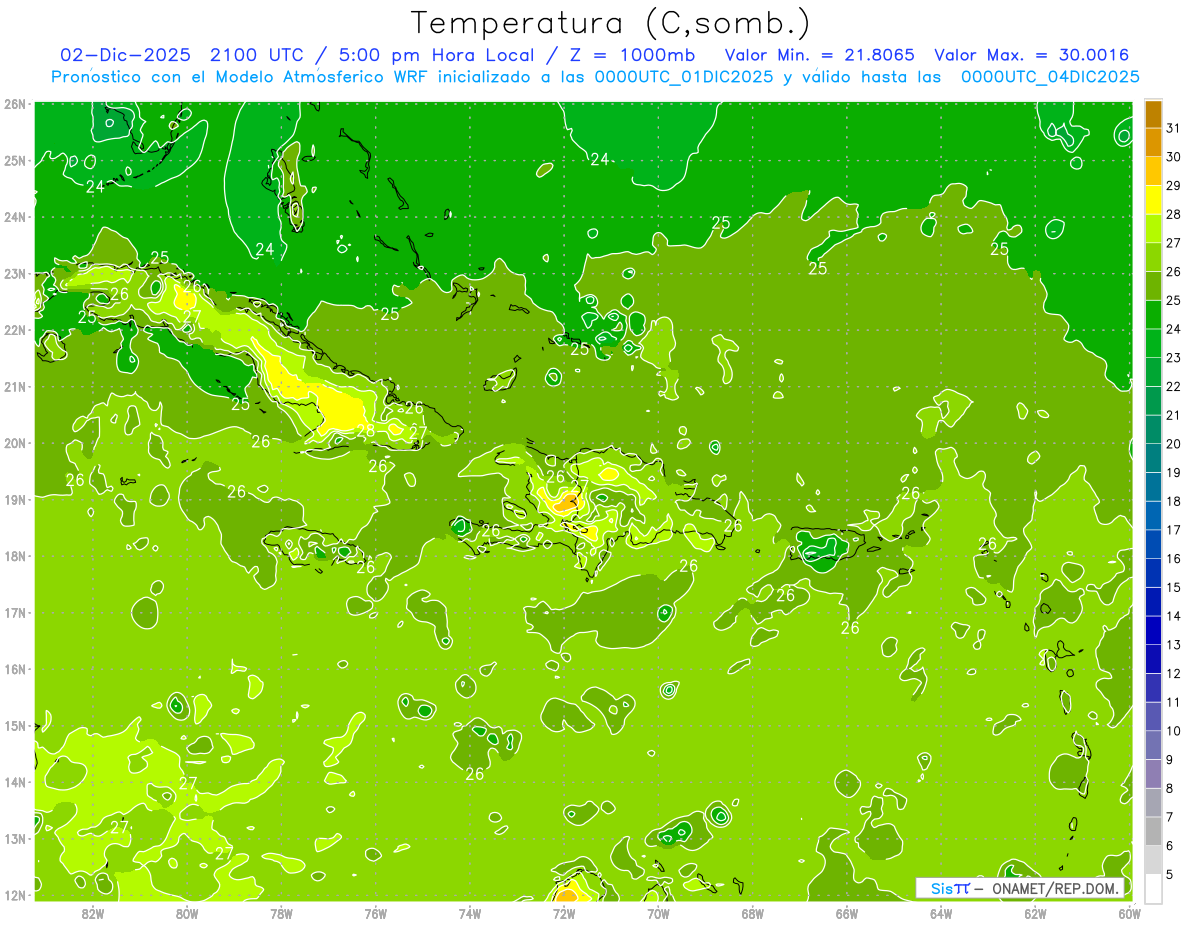This screenshot has width=1200, height=927.
Task: Click the '10' colorbar label
Action: (1174, 731)
